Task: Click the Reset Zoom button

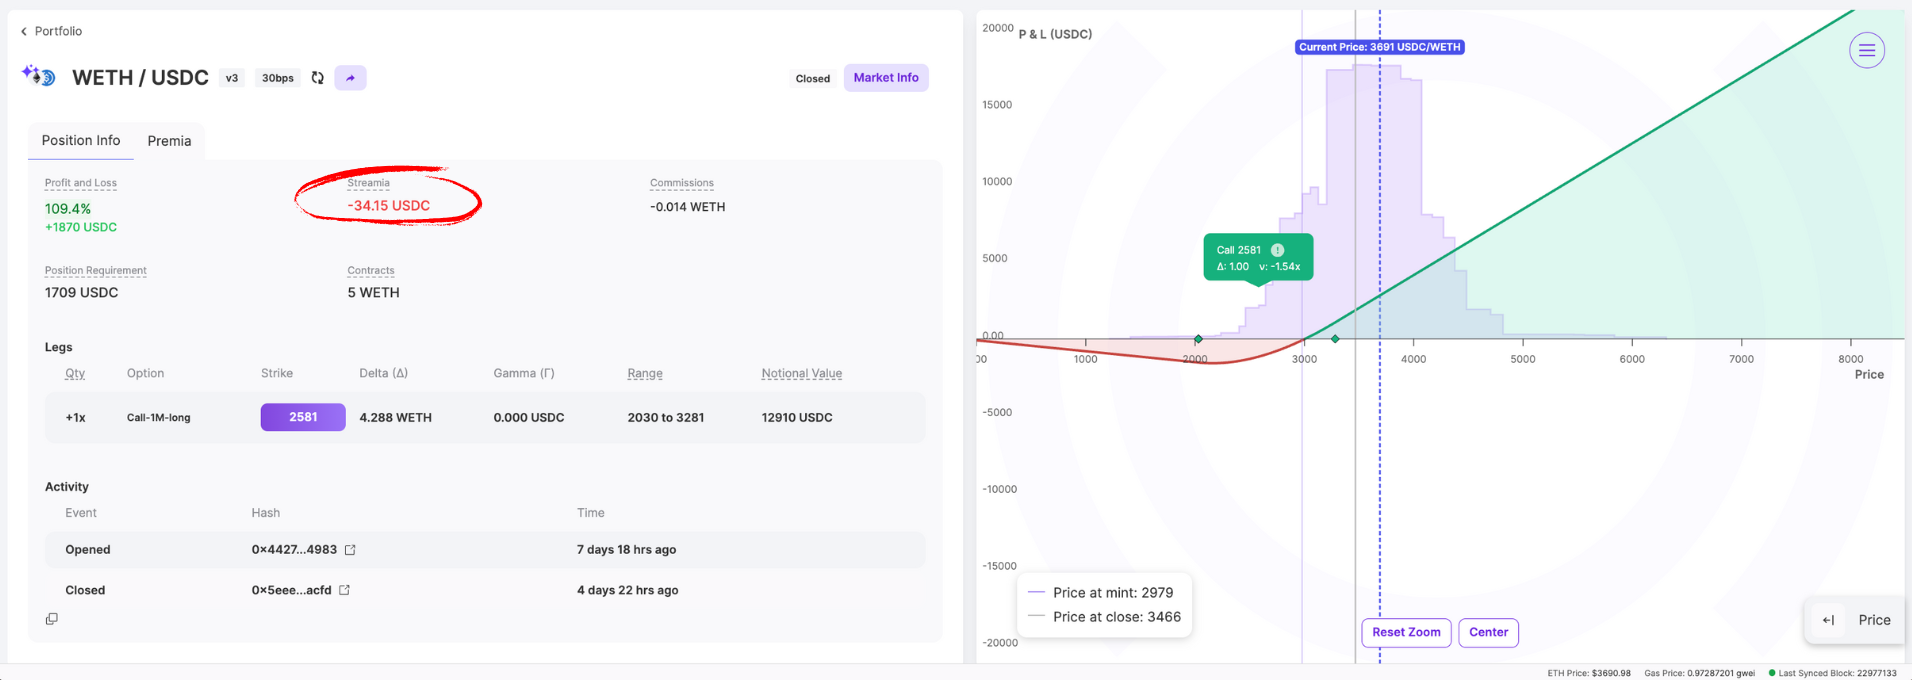Action: 1406,632
